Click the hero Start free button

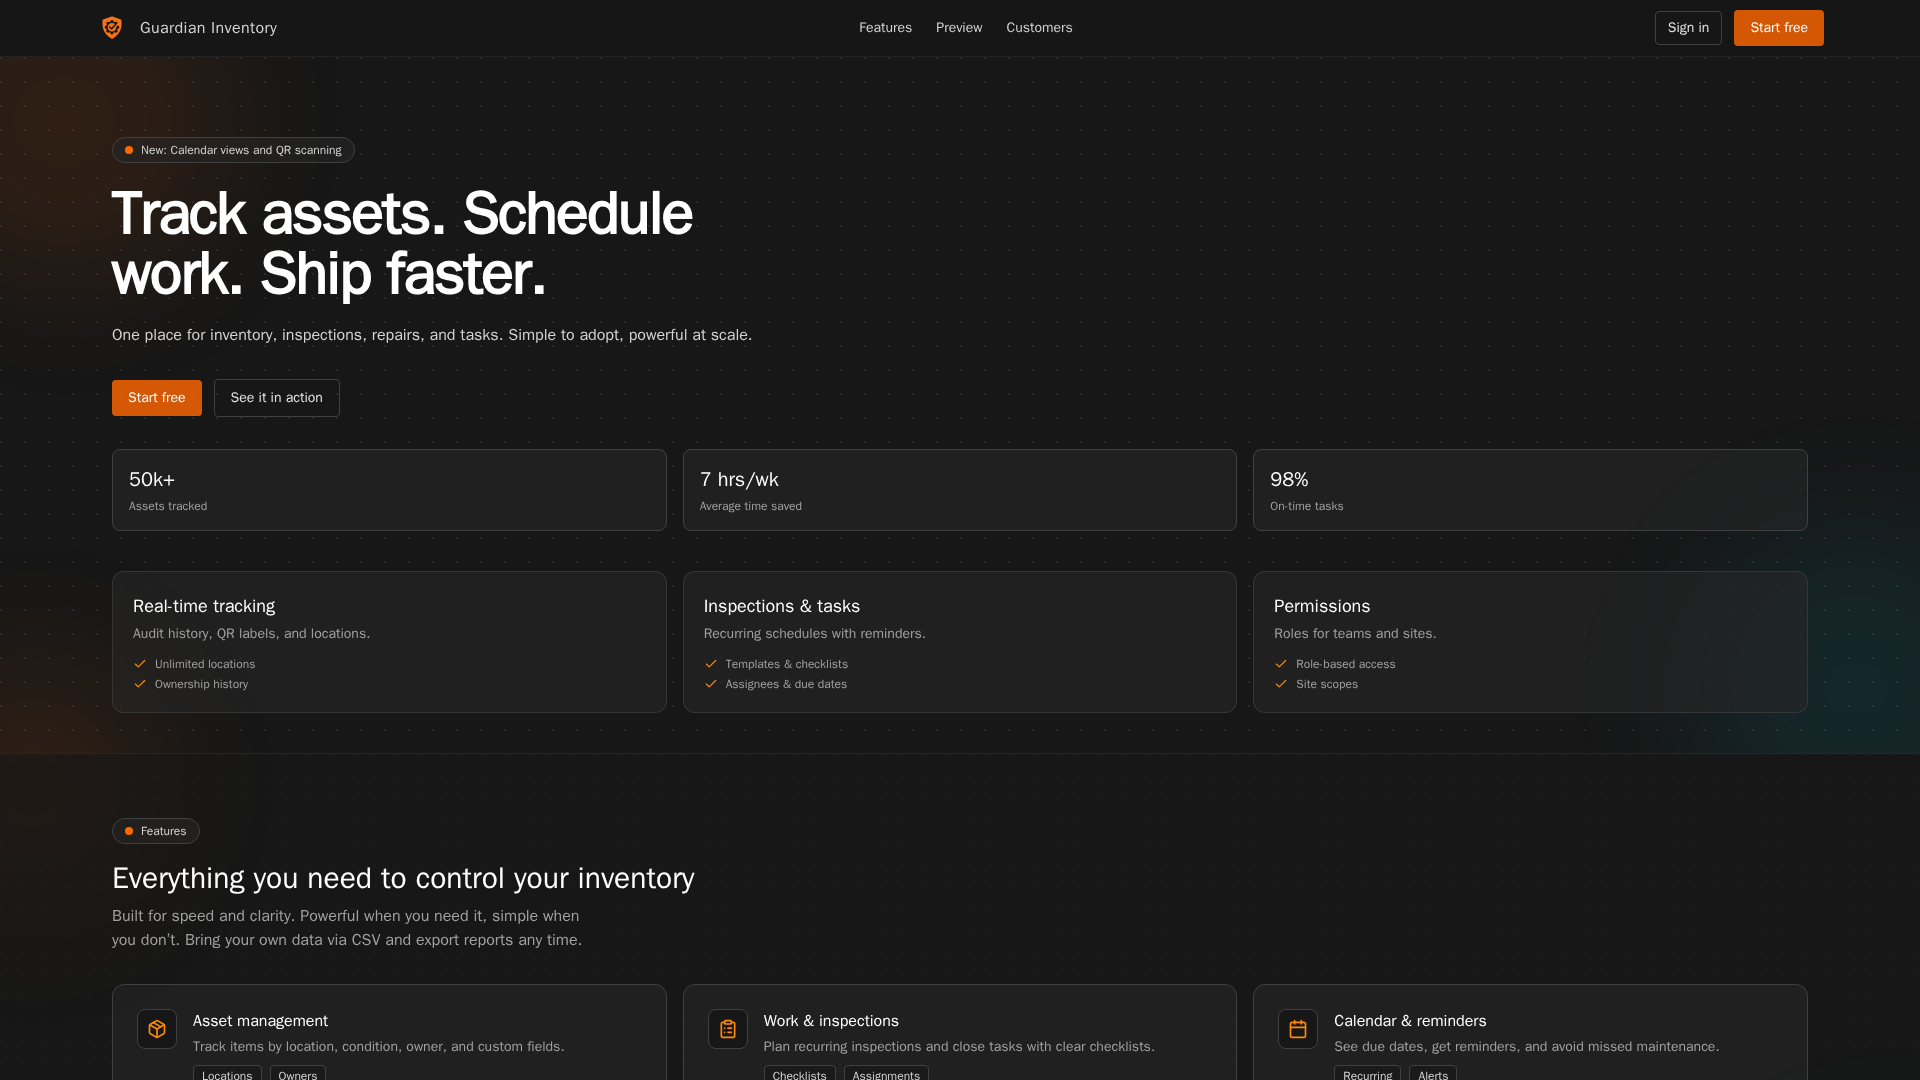pos(157,398)
